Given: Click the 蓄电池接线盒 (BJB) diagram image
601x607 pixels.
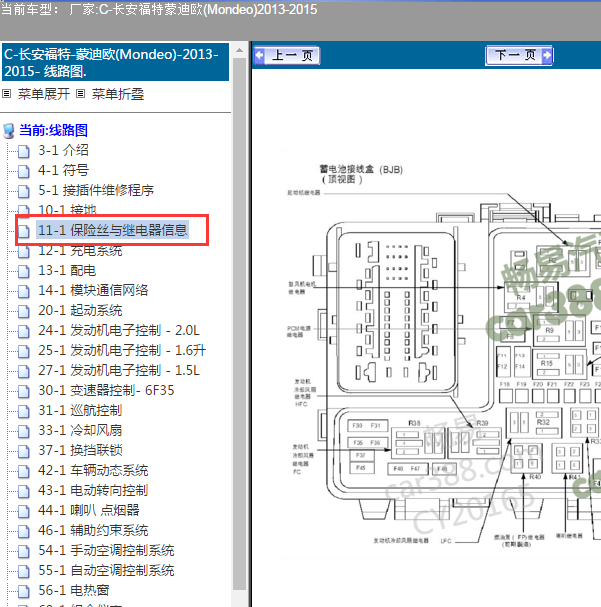Looking at the screenshot, I should tap(441, 354).
